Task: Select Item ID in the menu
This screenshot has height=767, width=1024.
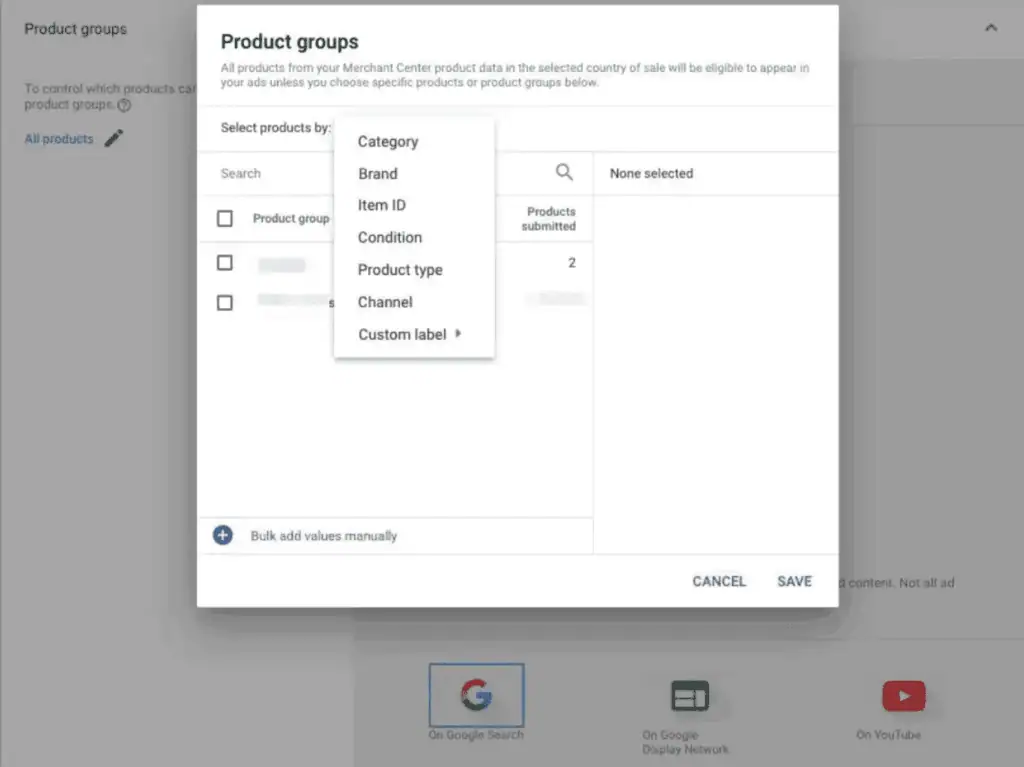Action: tap(382, 205)
